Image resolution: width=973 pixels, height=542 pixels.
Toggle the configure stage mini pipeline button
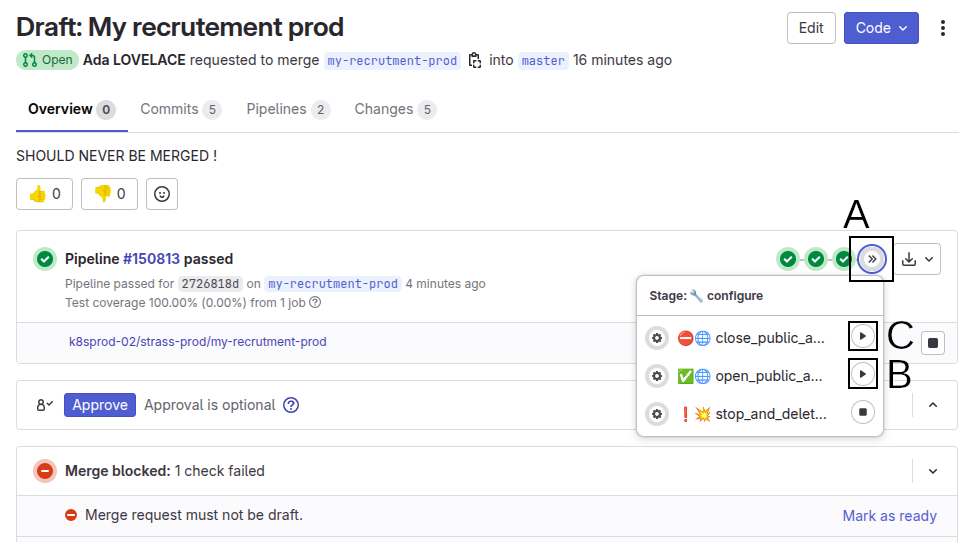[872, 260]
